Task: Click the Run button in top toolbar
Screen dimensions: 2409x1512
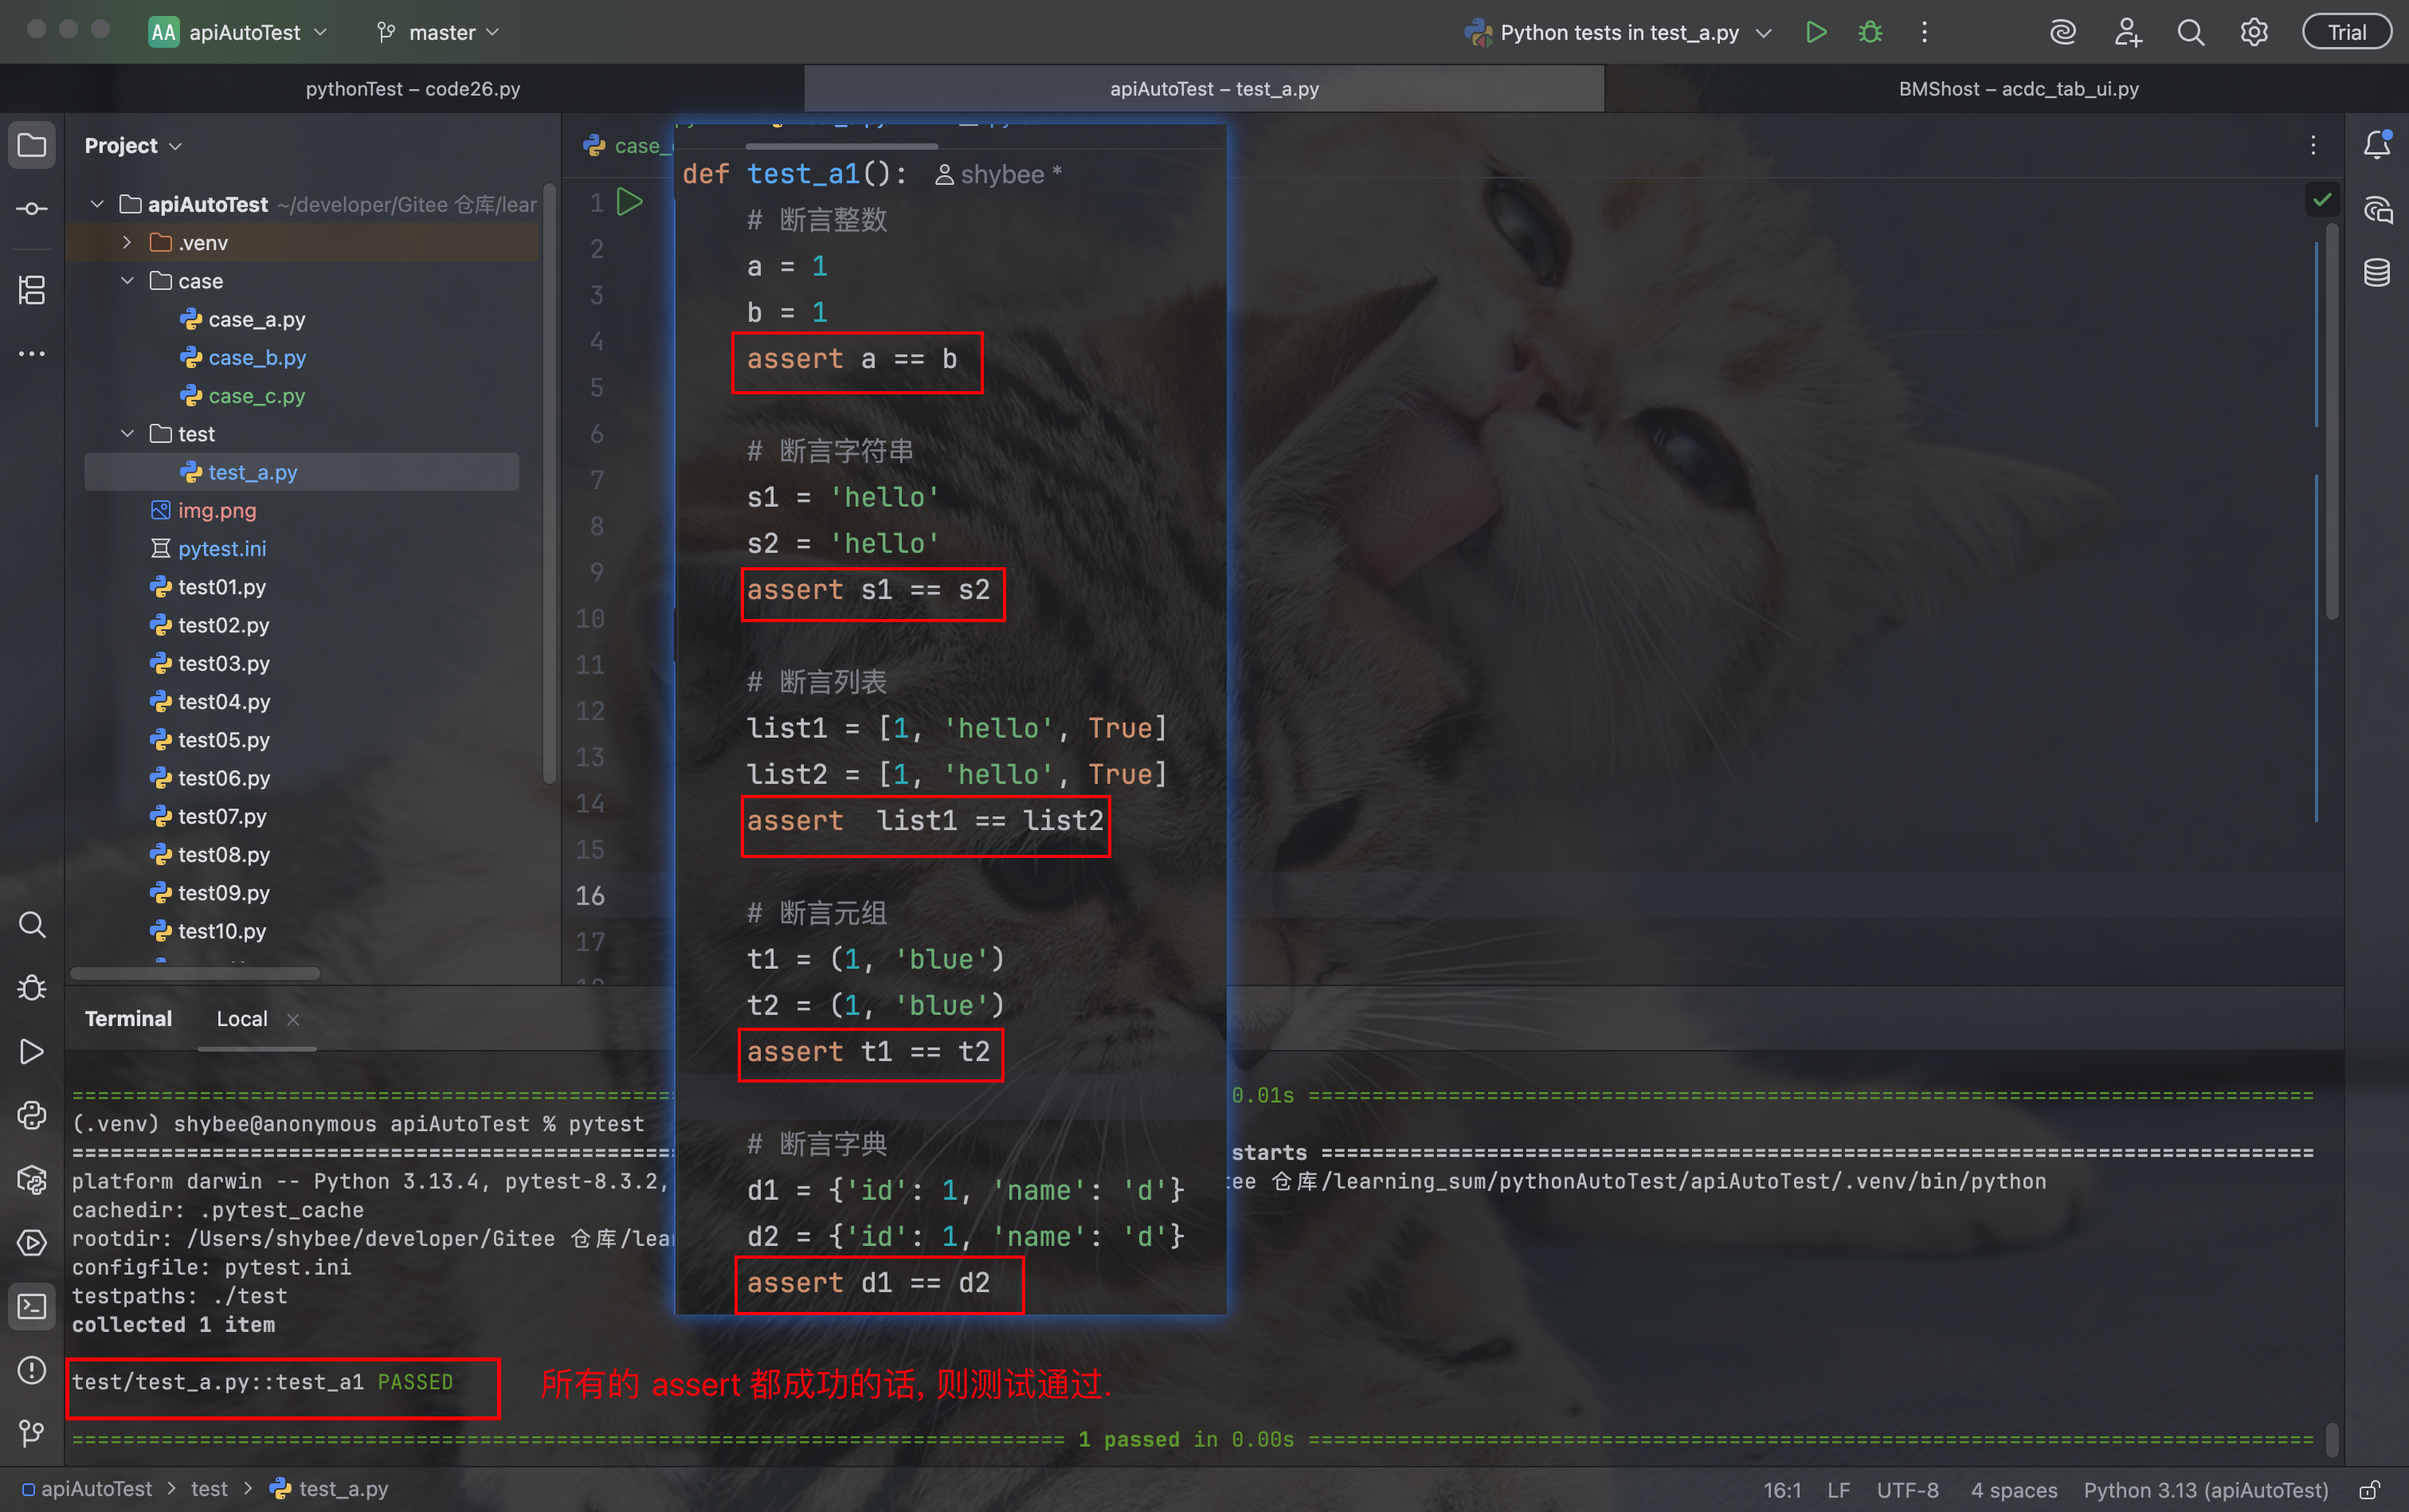Action: 1816,32
